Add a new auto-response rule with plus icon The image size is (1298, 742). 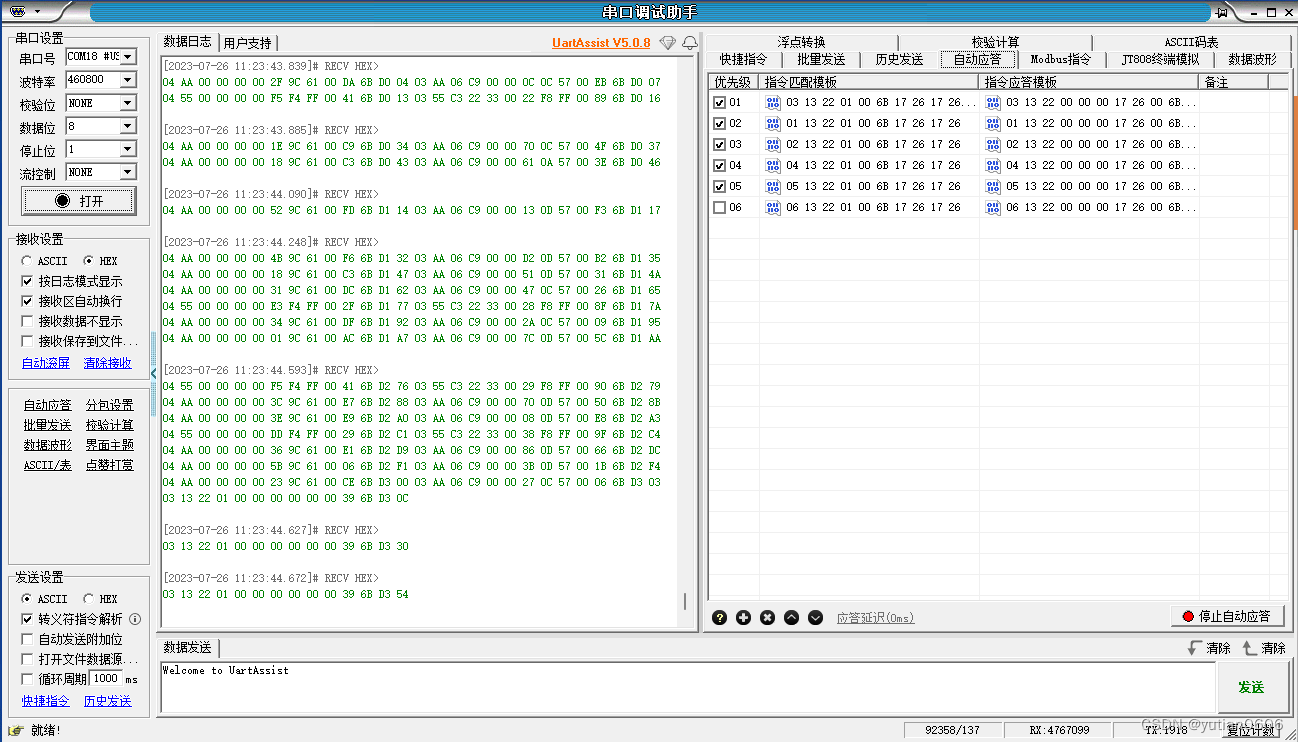pyautogui.click(x=743, y=617)
